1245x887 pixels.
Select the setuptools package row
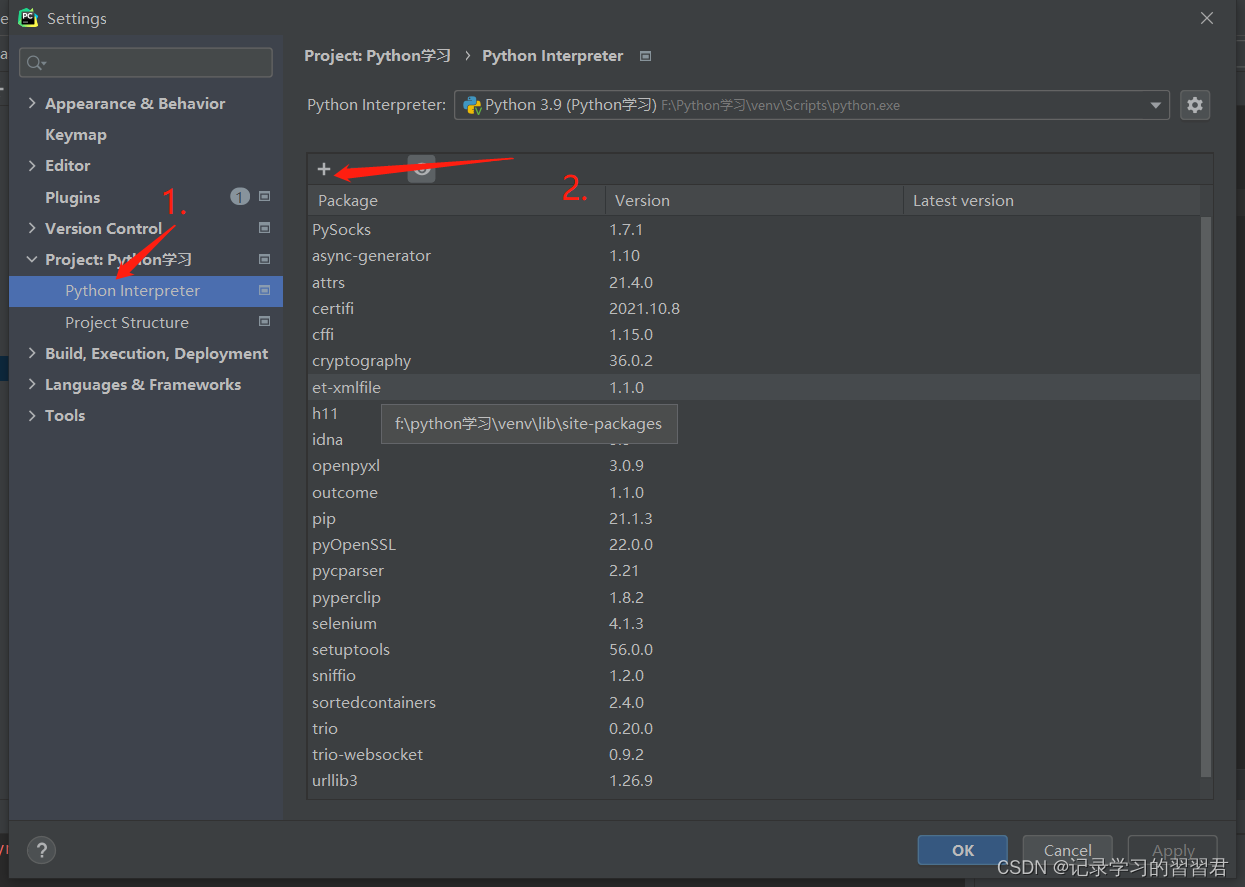click(x=754, y=649)
